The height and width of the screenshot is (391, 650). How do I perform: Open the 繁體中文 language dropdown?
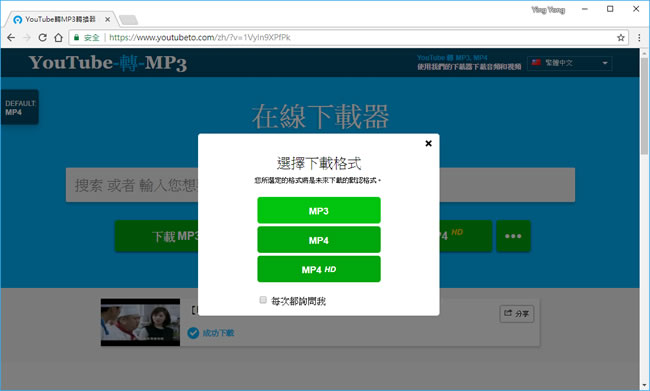[570, 63]
